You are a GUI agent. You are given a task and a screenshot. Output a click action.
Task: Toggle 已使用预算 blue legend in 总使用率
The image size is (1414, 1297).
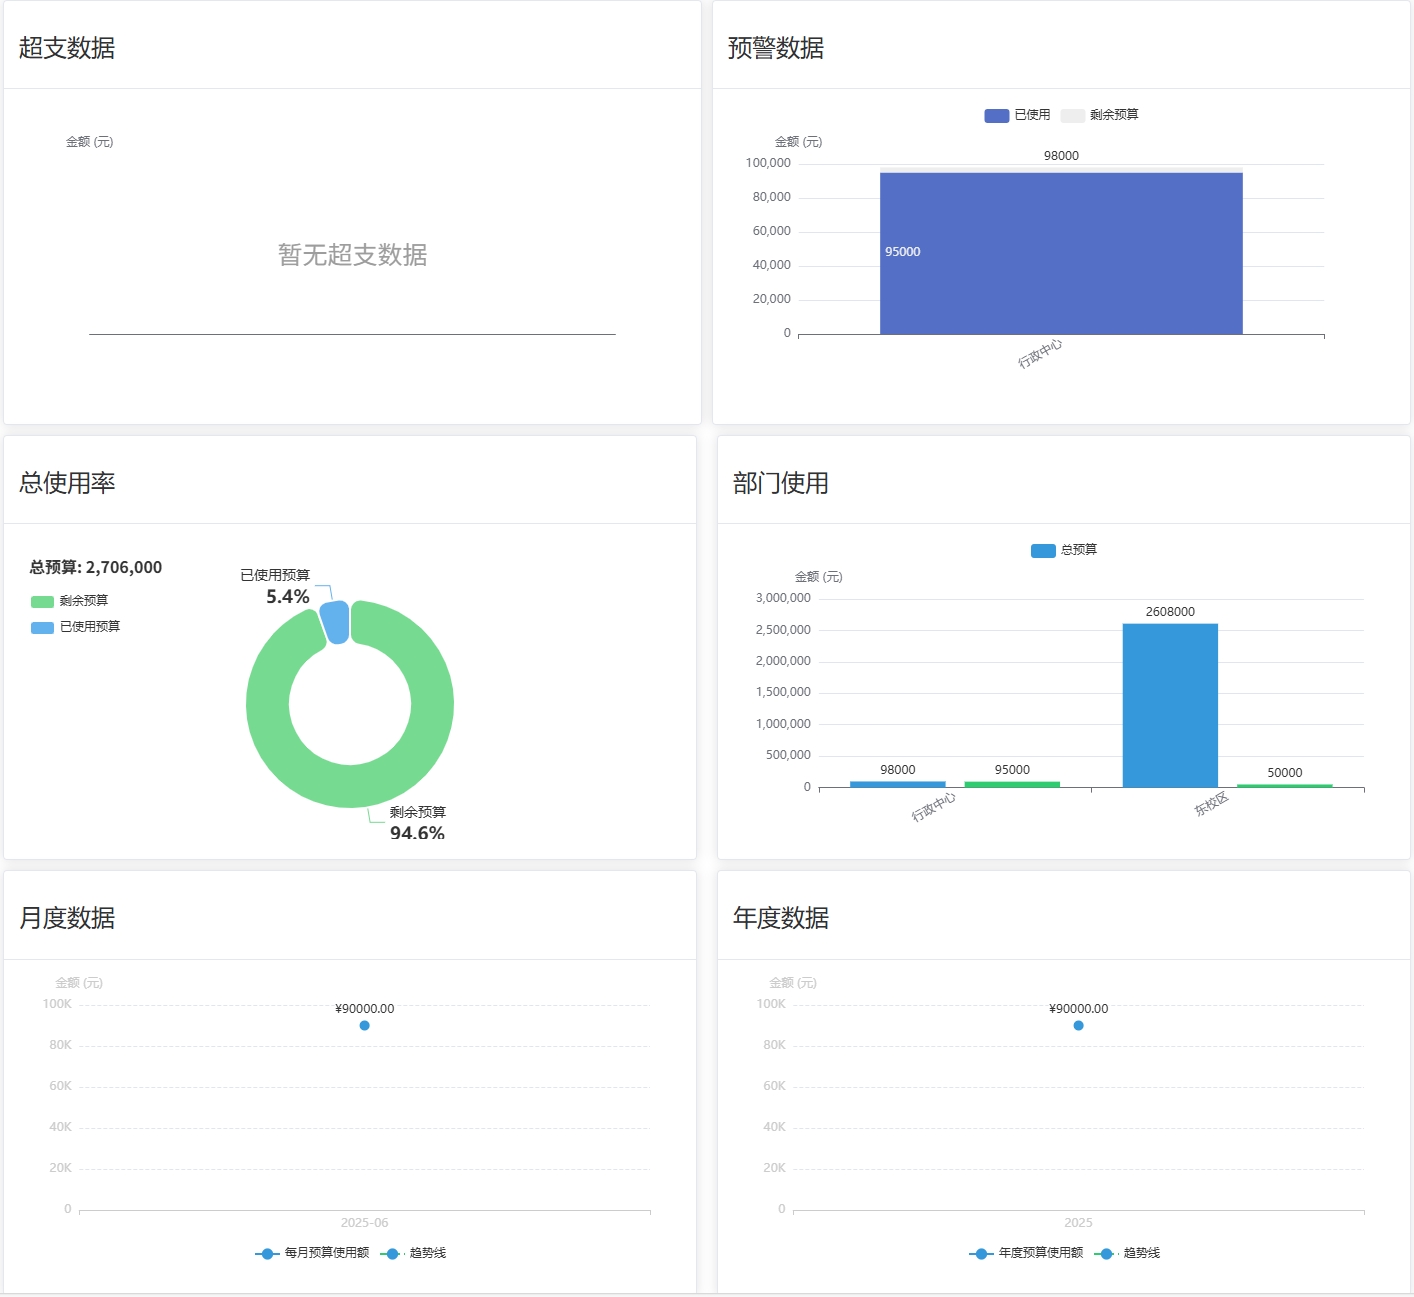(x=76, y=627)
